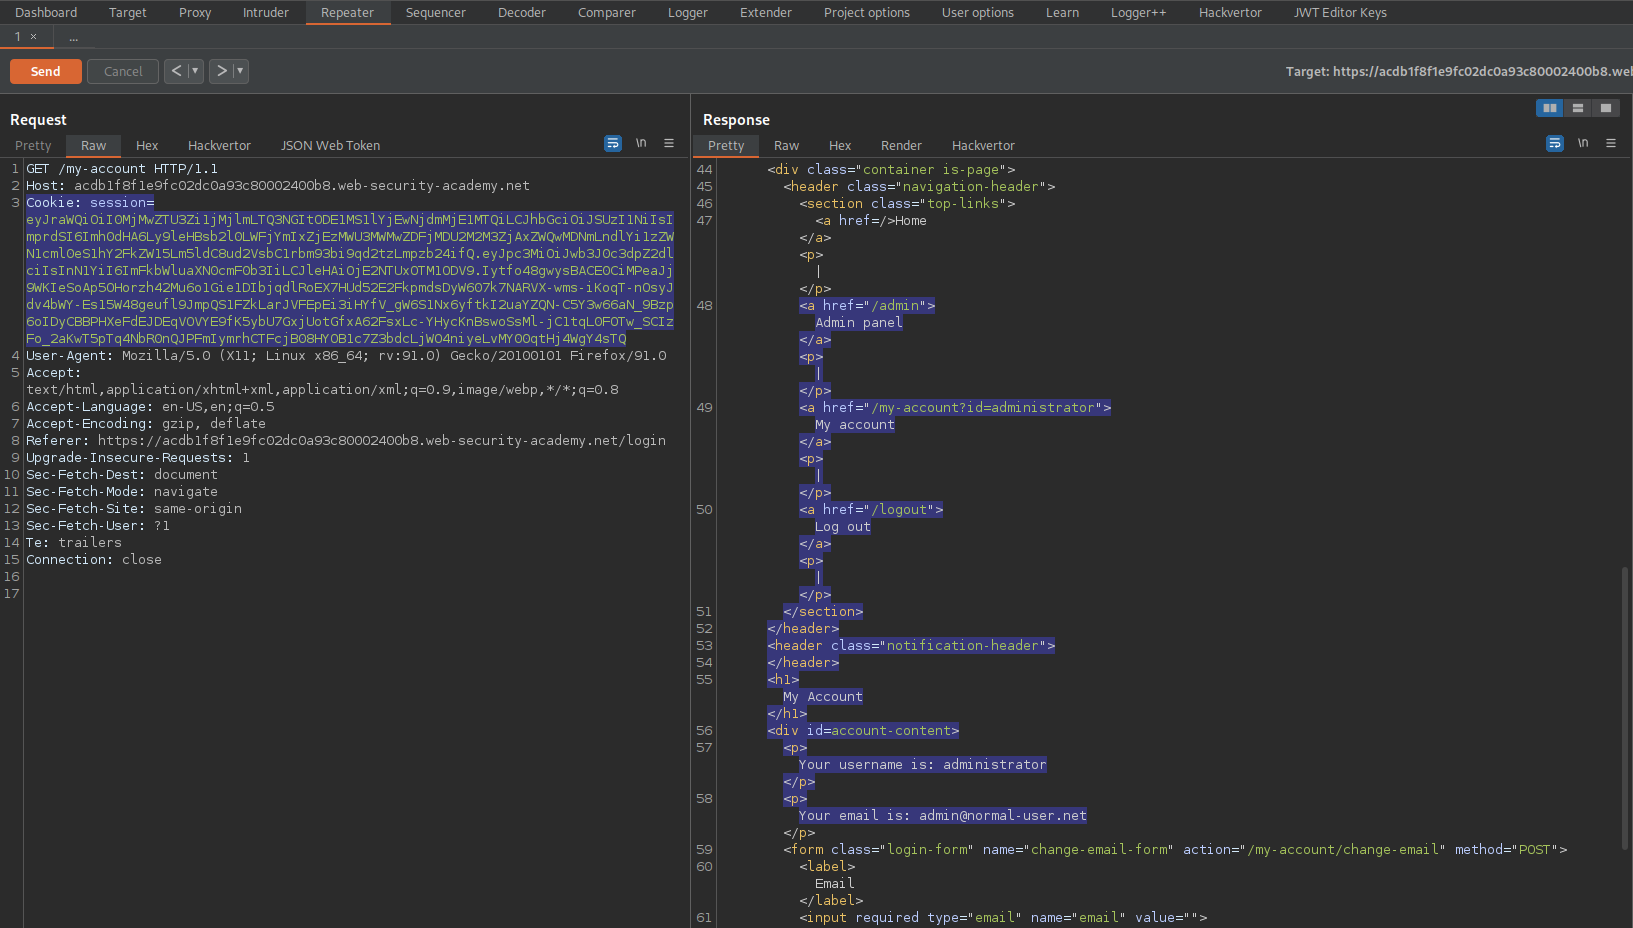Screen dimensions: 1633x928
Task: Switch Request view to Pretty
Action: (x=33, y=146)
